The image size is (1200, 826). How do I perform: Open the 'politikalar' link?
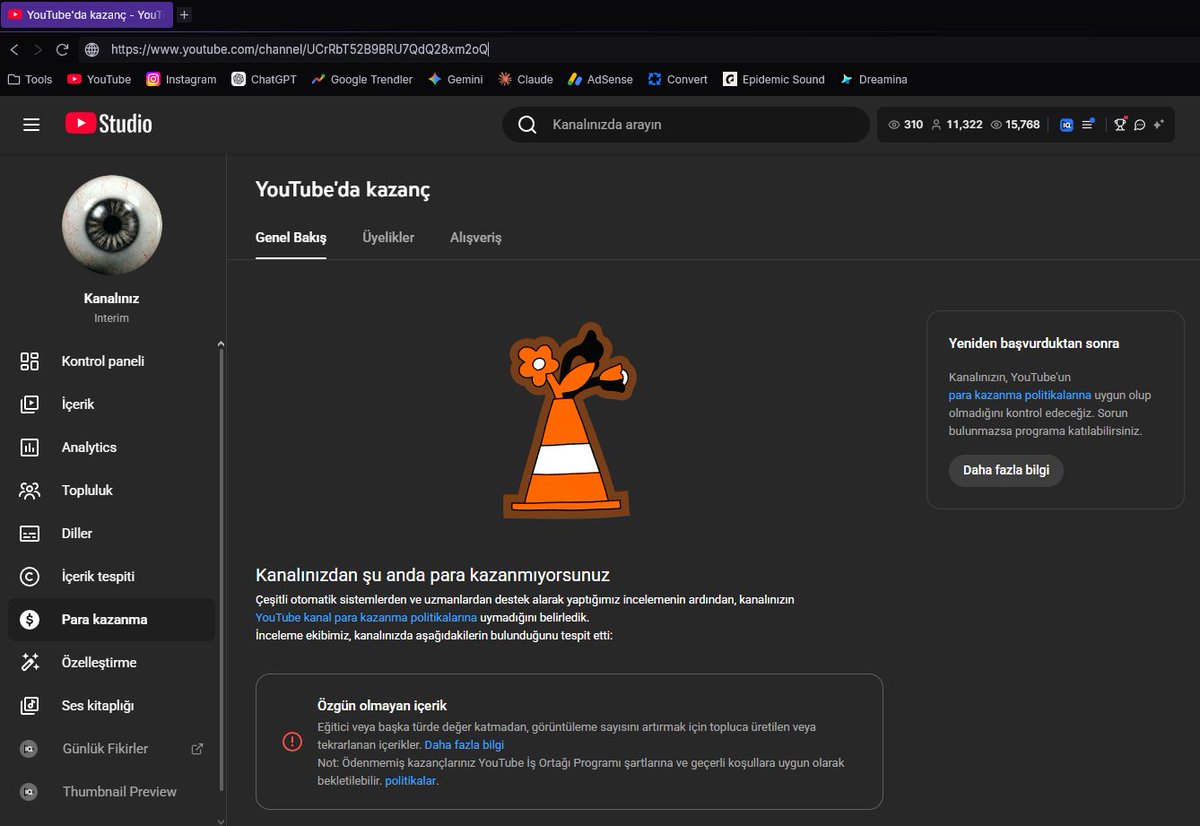tap(411, 781)
